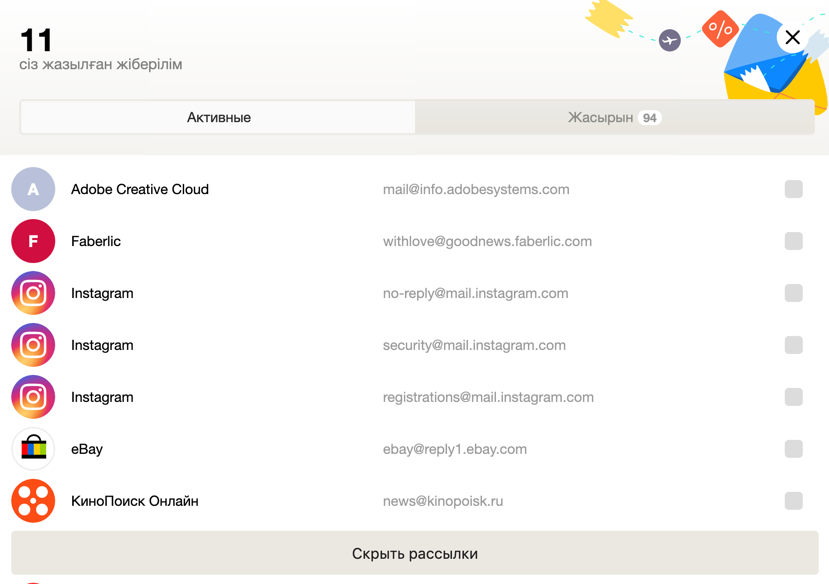Click the Adobe Creative Cloud avatar icon
Screen dimensions: 829x584
tap(33, 189)
